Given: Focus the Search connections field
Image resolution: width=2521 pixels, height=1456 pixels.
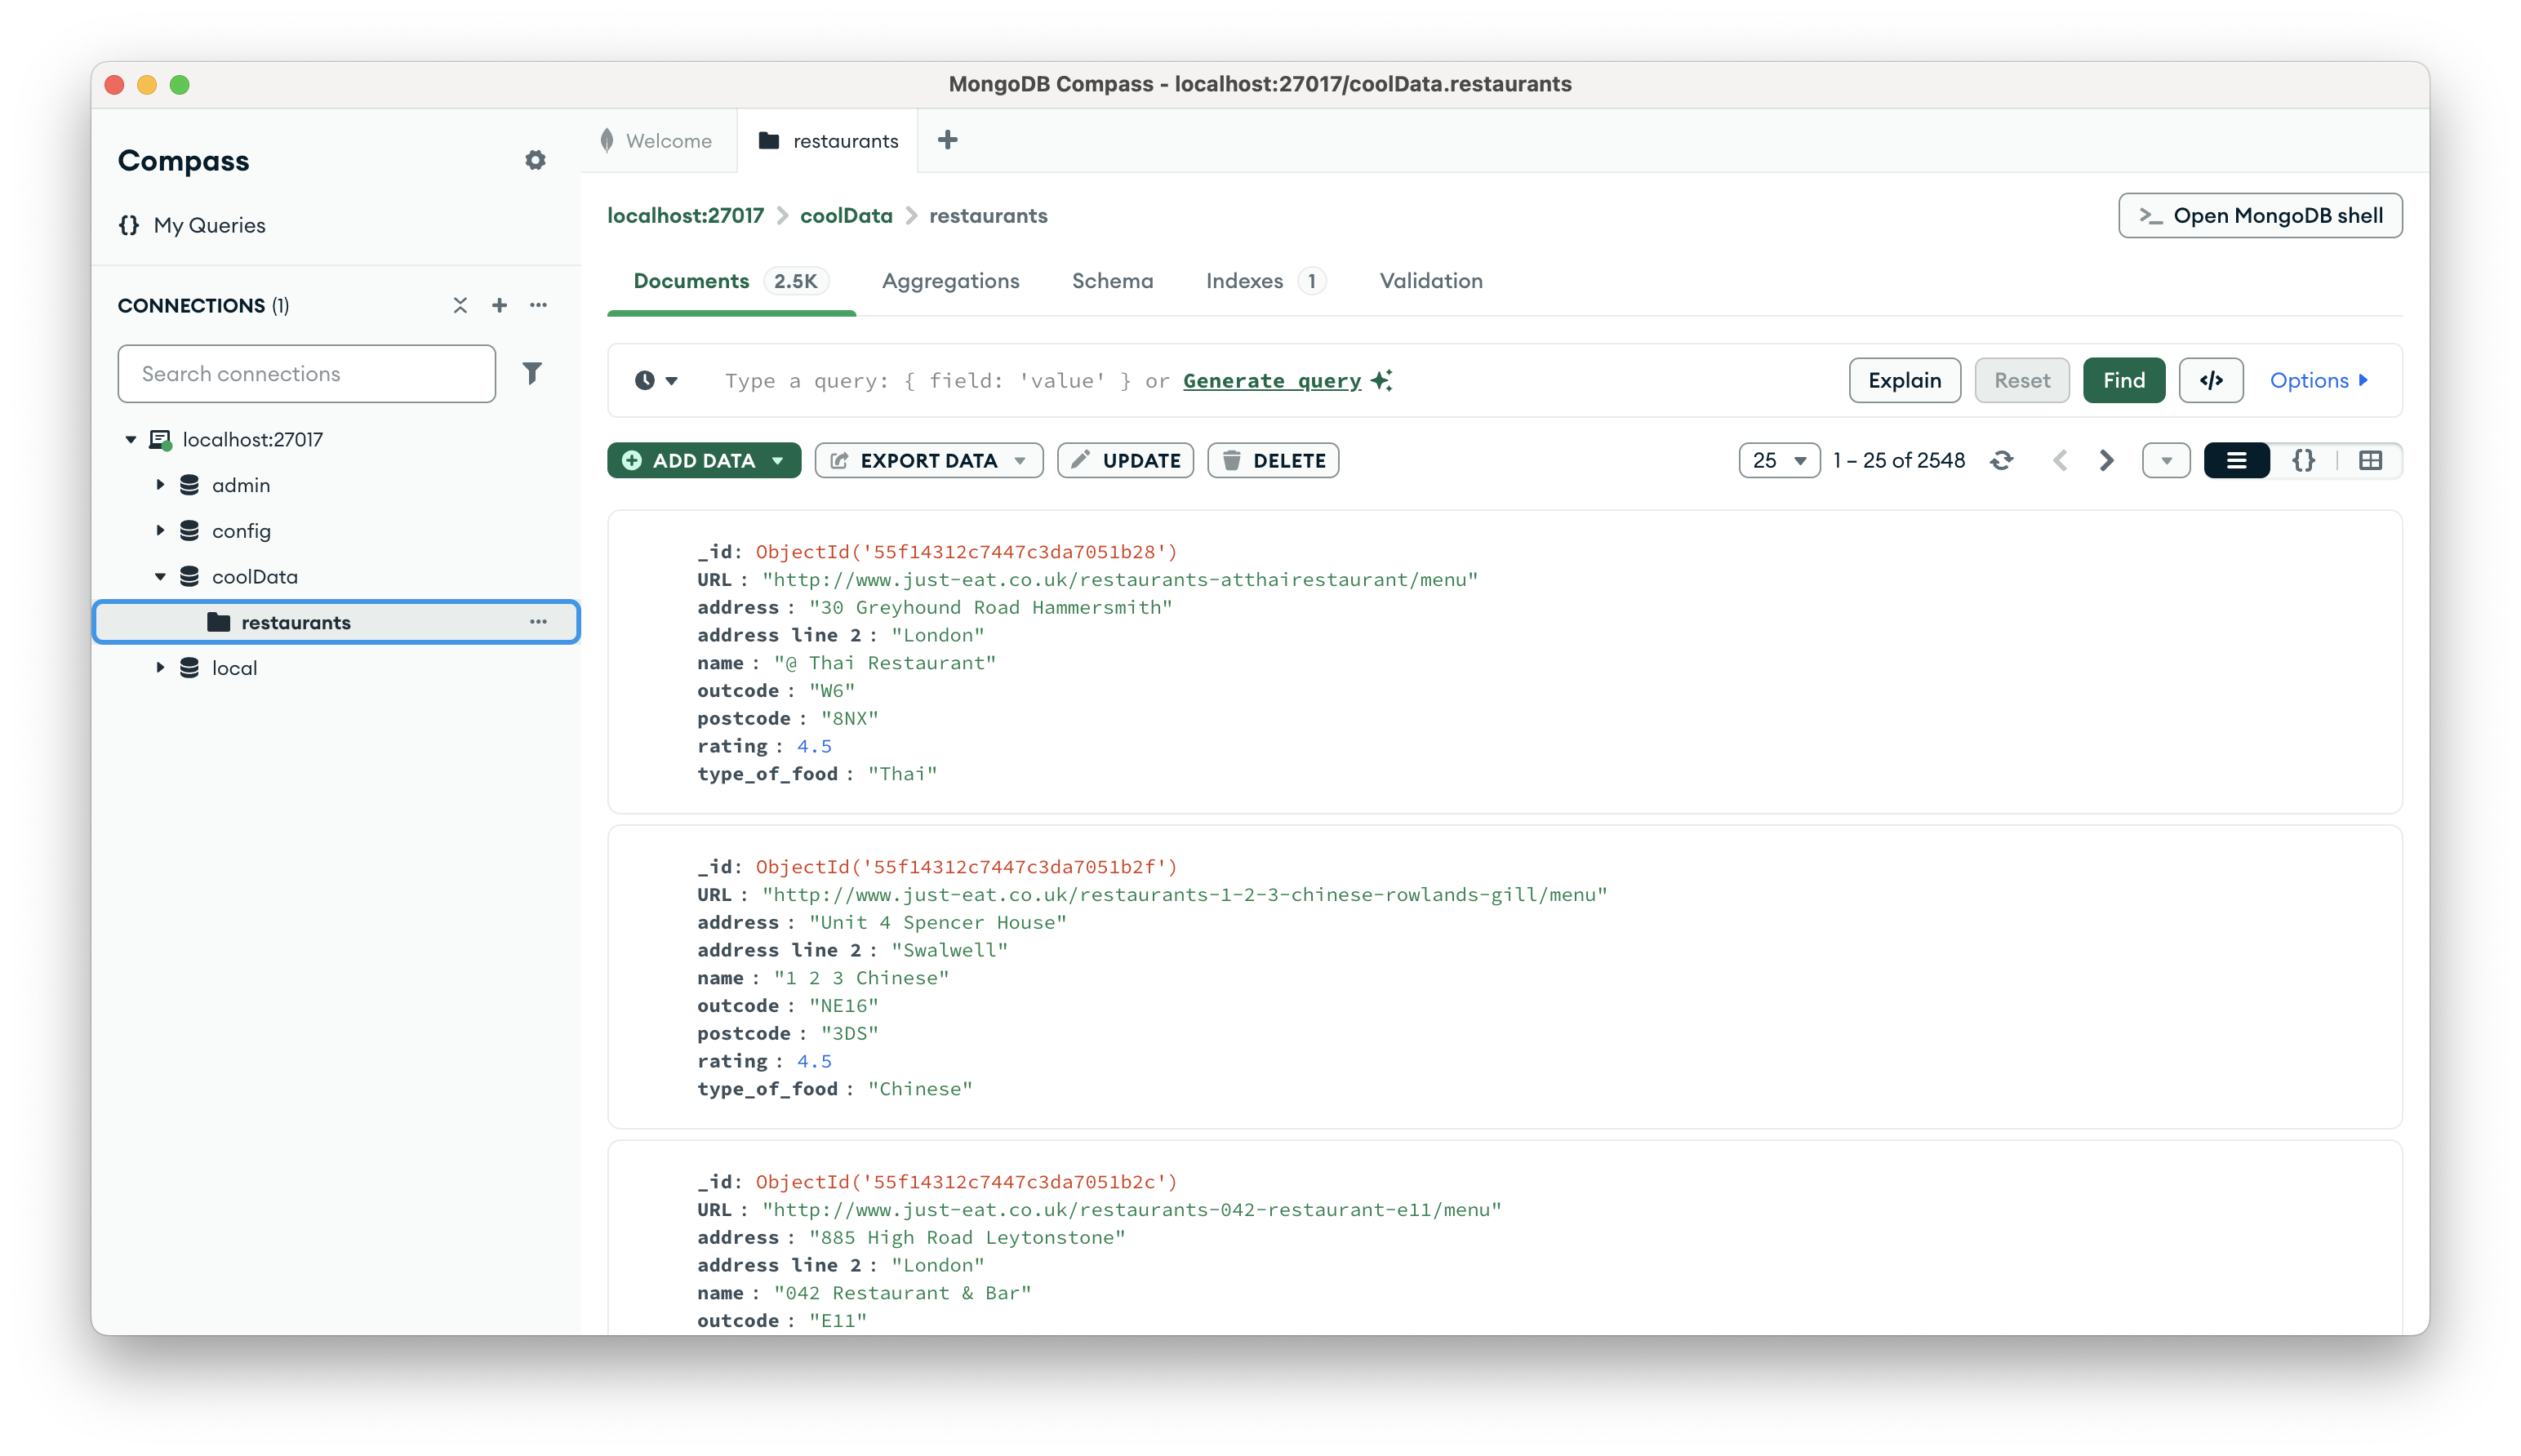Looking at the screenshot, I should (x=306, y=374).
